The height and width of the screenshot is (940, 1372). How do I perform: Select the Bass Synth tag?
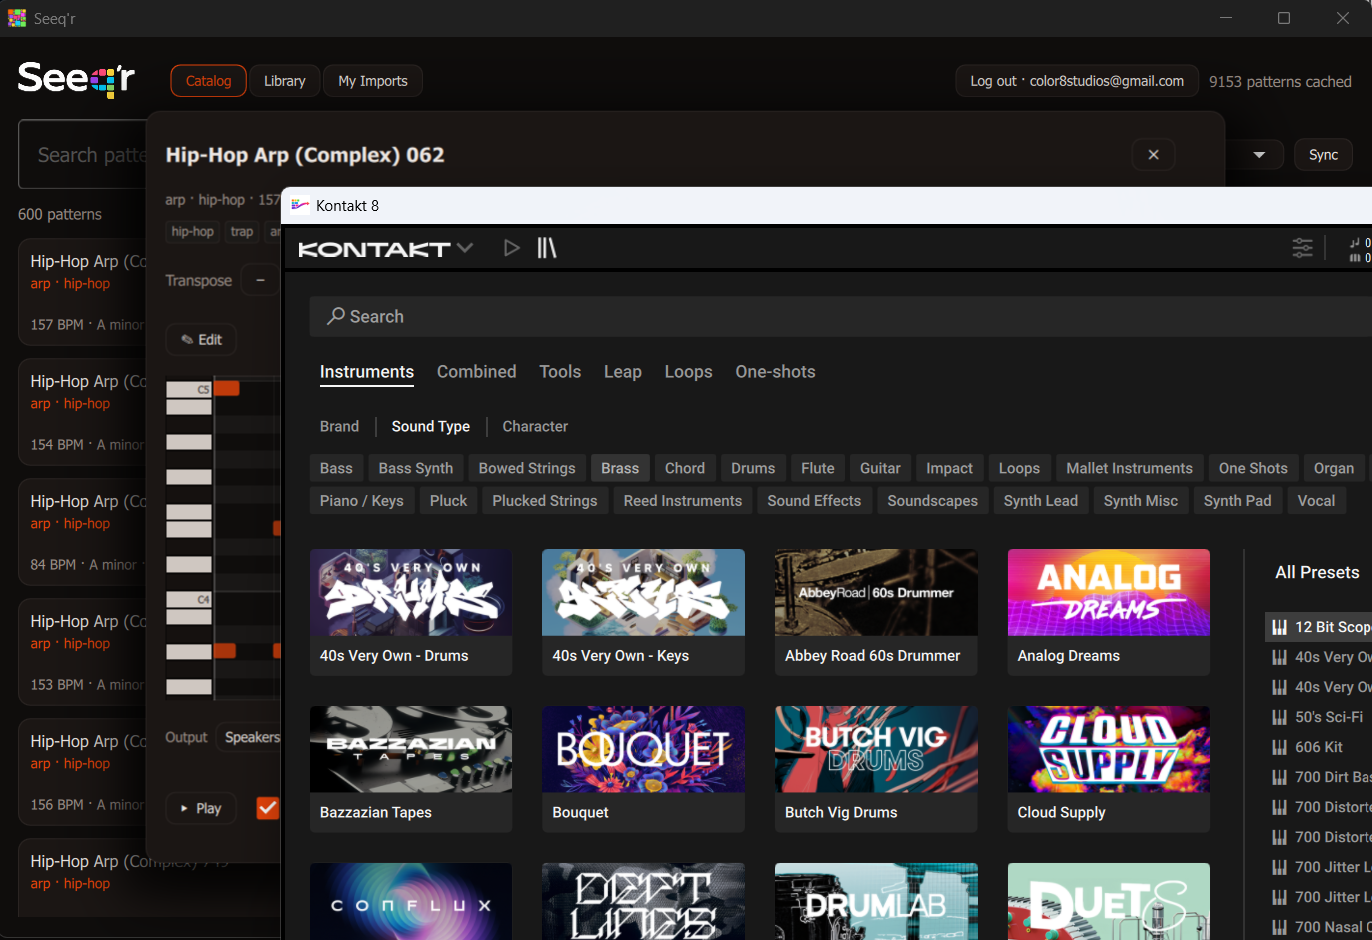point(416,468)
